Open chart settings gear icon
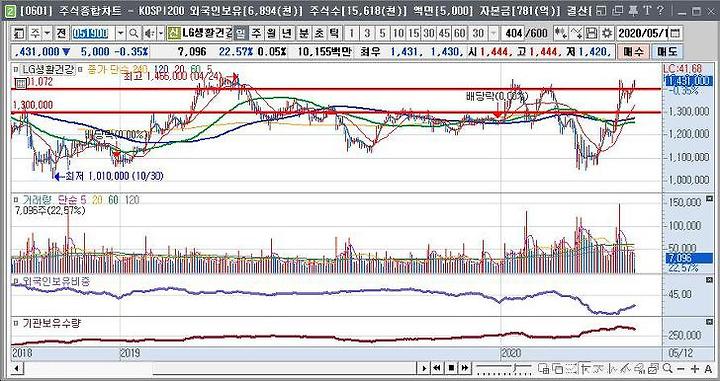The height and width of the screenshot is (381, 720). (x=607, y=33)
